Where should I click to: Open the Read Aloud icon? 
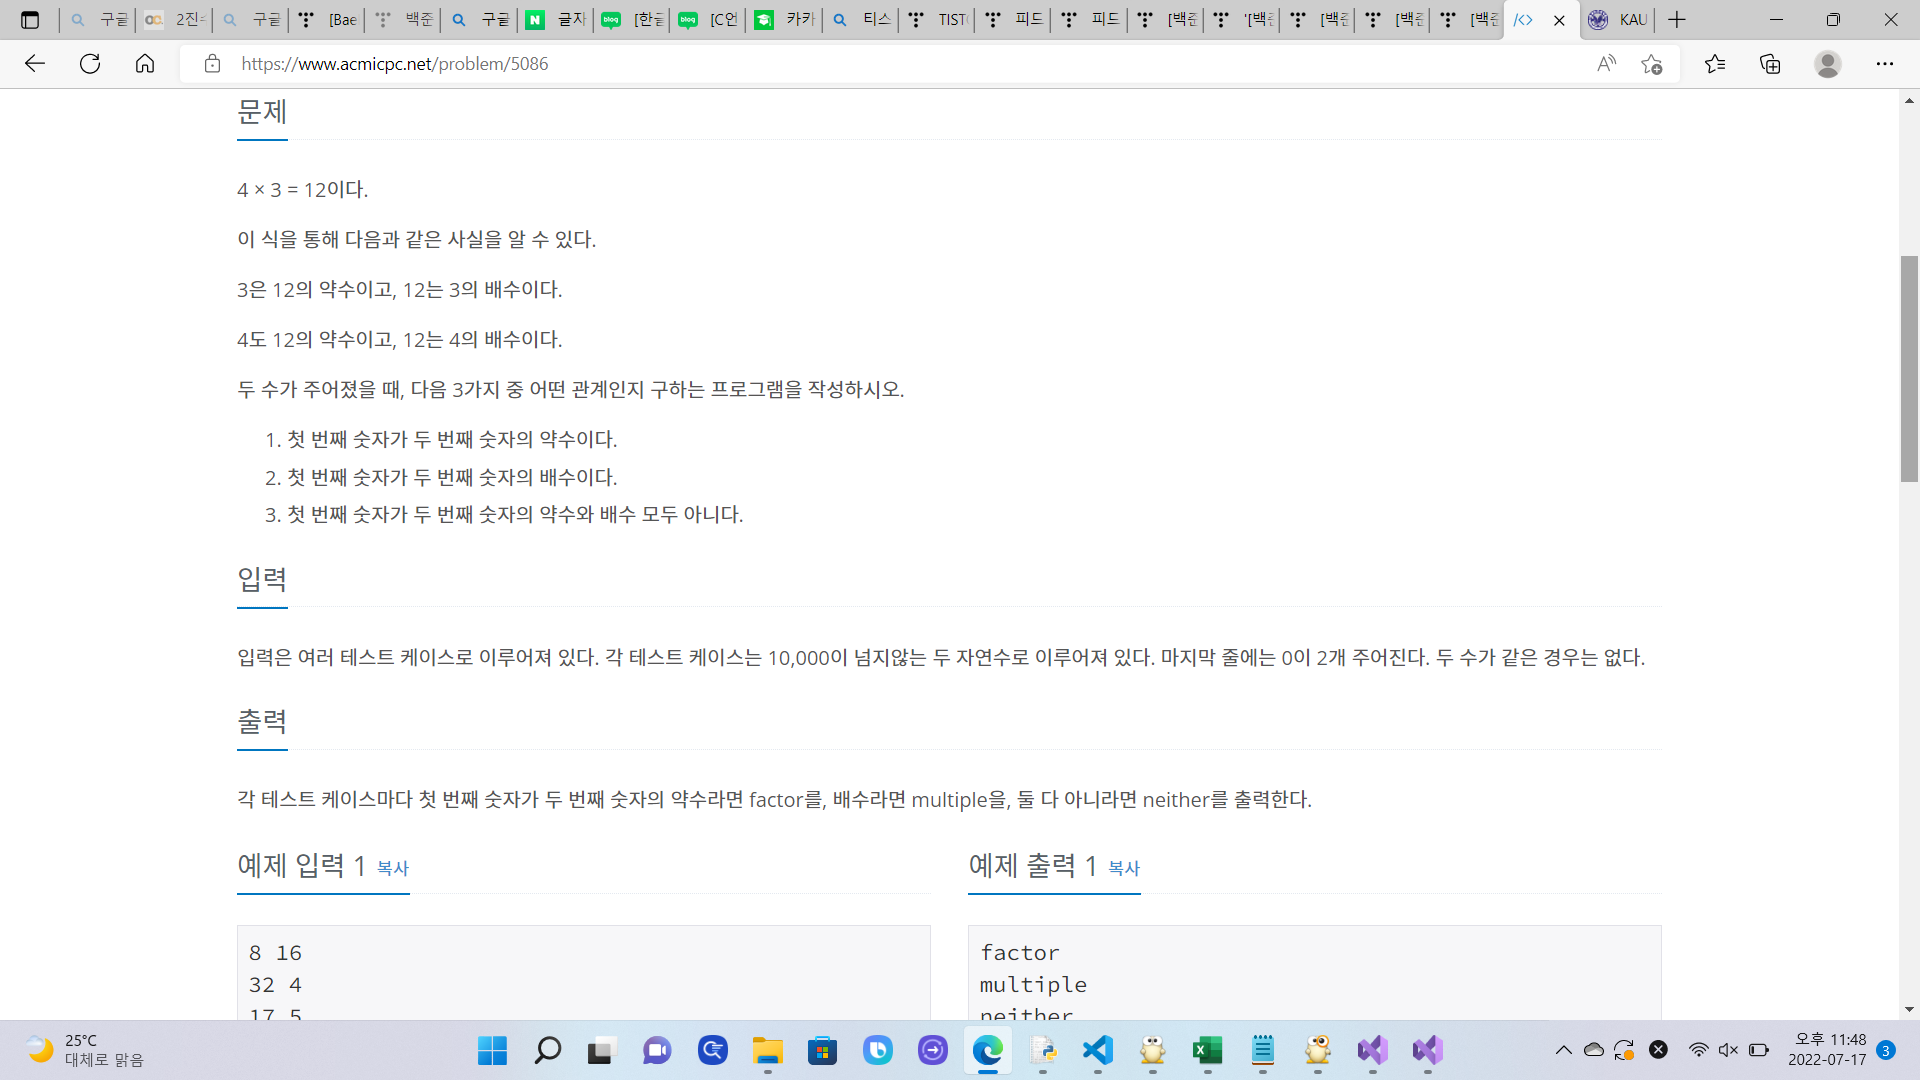pos(1606,64)
